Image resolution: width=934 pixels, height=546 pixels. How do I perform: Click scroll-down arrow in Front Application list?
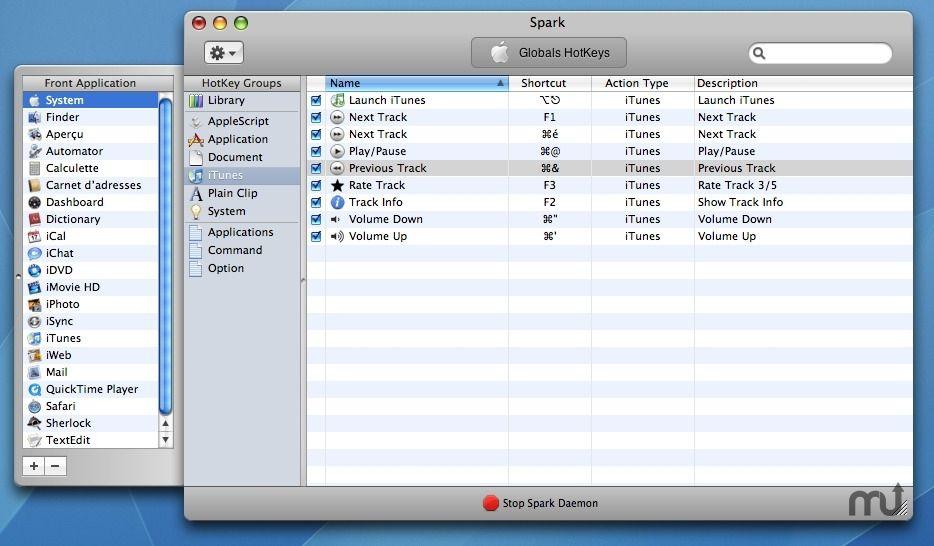[166, 440]
